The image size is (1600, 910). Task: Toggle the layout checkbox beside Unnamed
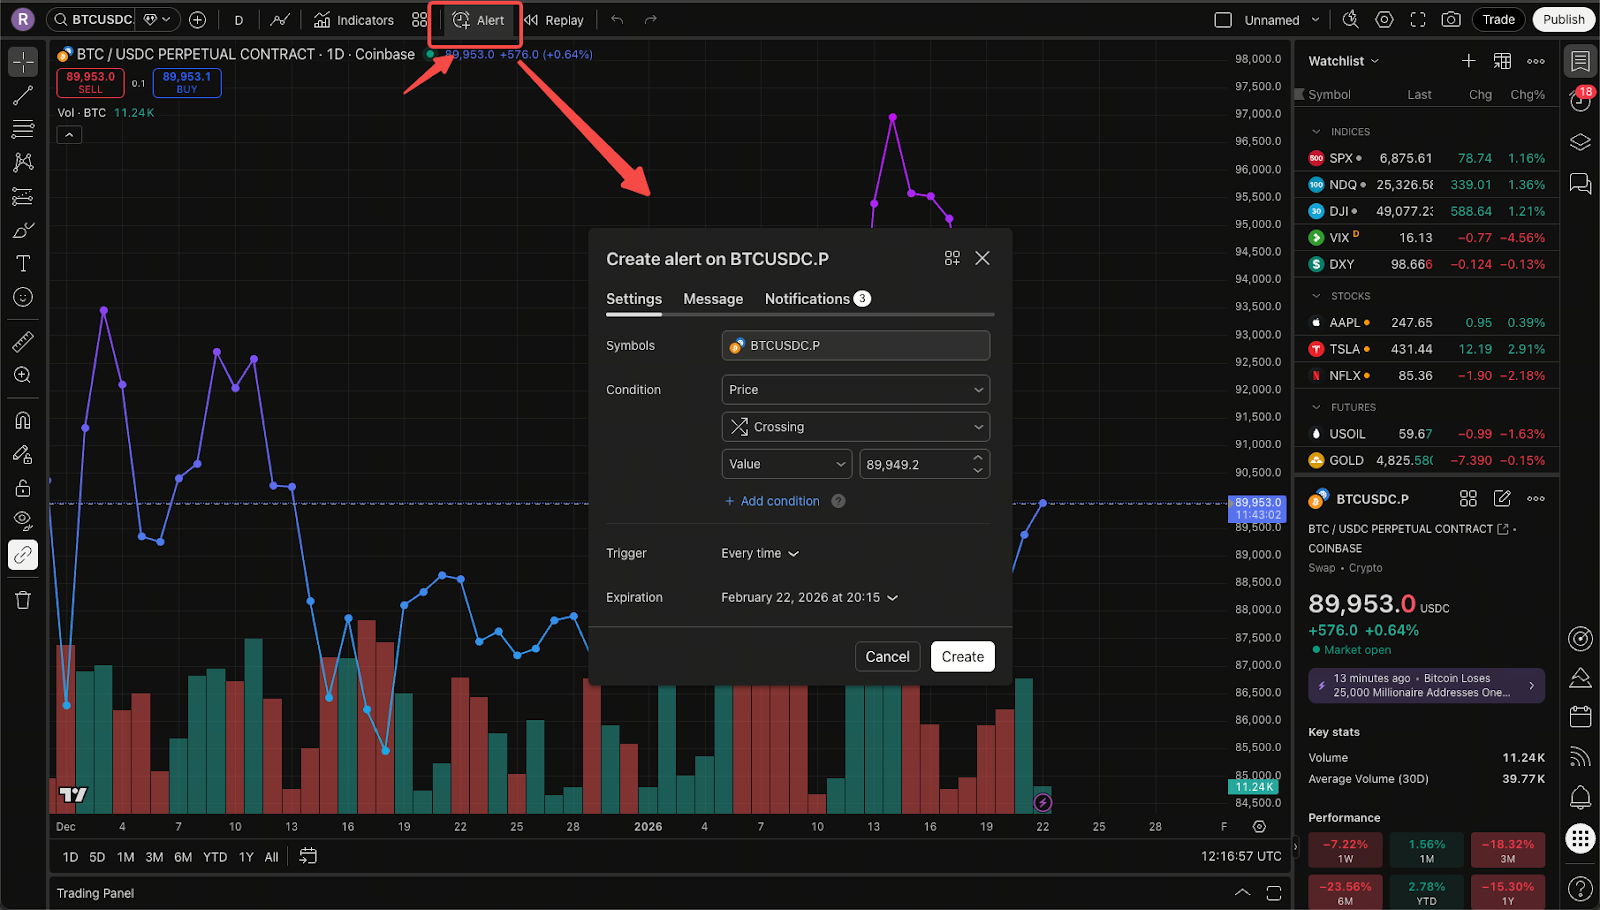pos(1223,20)
